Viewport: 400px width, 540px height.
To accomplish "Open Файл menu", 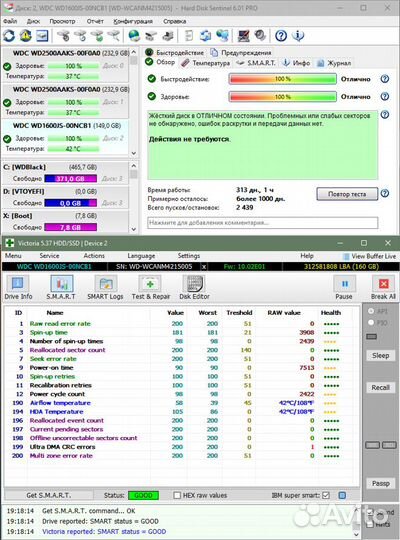I will tap(10, 21).
